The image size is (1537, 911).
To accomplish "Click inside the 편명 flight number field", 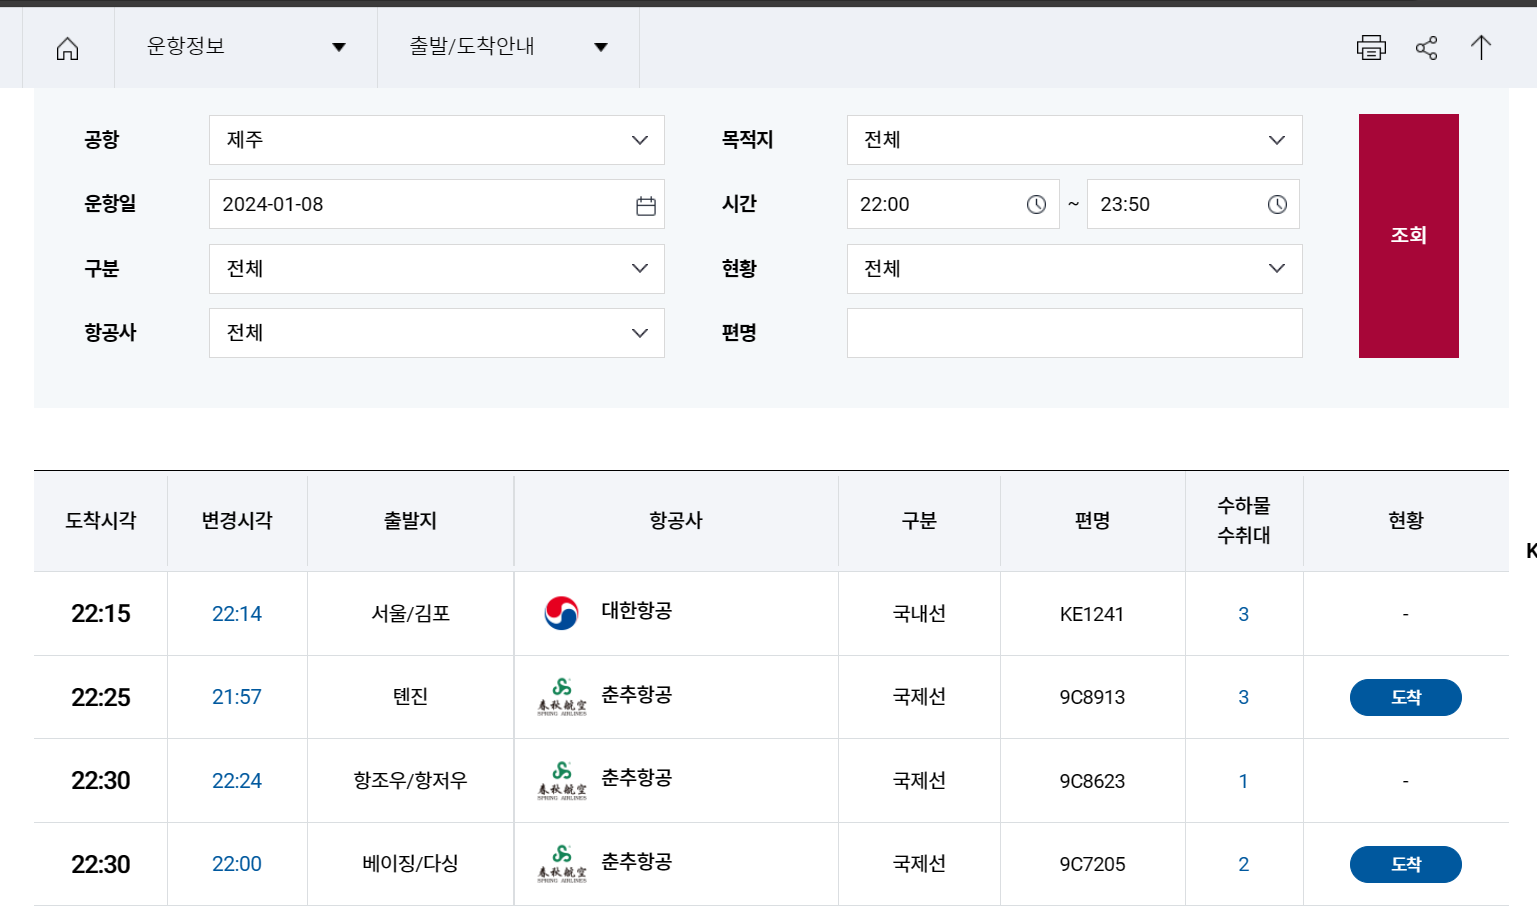I will (1074, 333).
